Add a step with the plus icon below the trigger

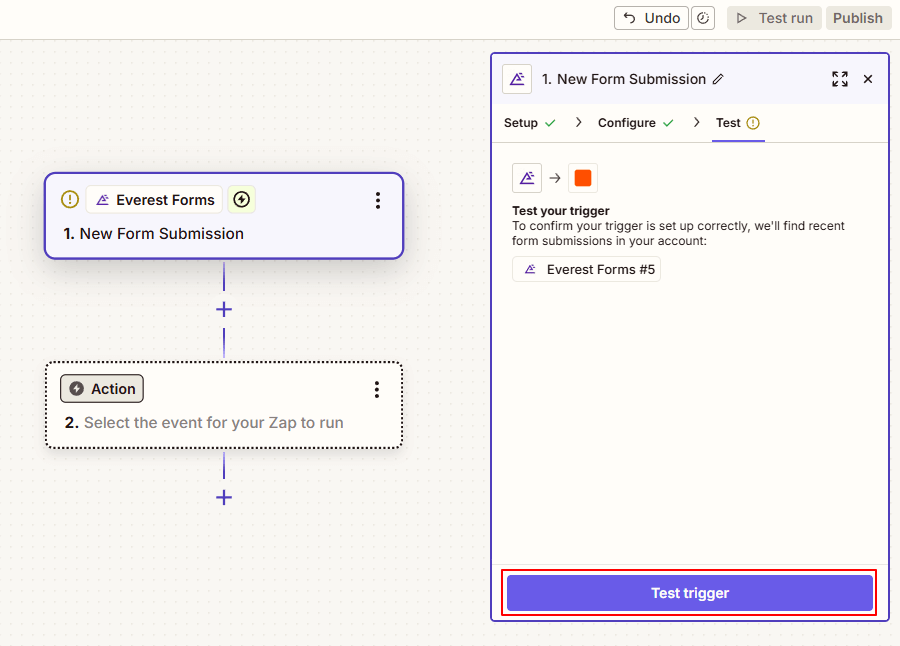tap(223, 309)
